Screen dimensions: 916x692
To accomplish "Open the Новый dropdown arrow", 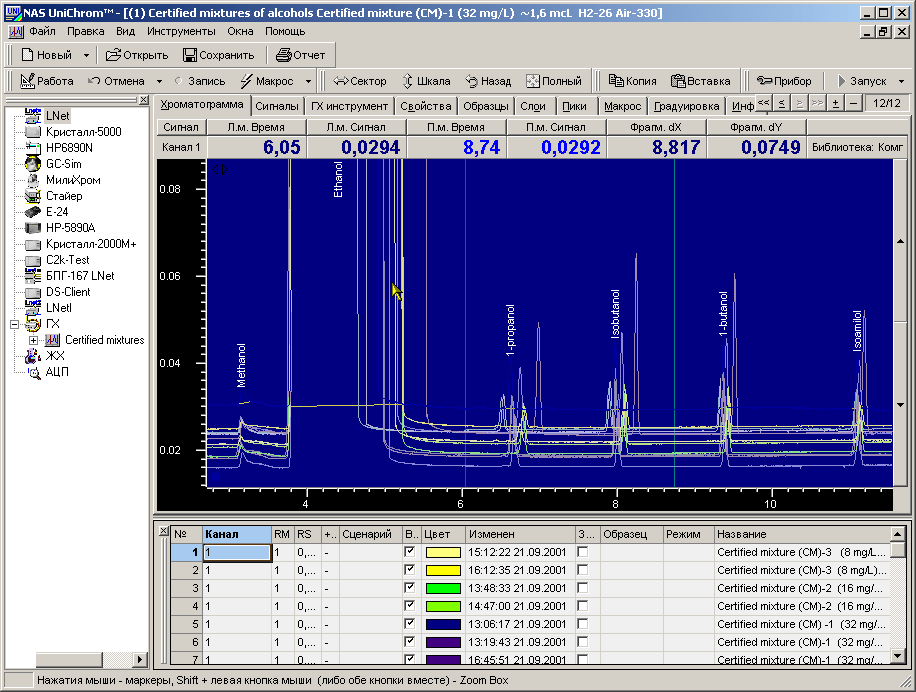I will coord(86,55).
